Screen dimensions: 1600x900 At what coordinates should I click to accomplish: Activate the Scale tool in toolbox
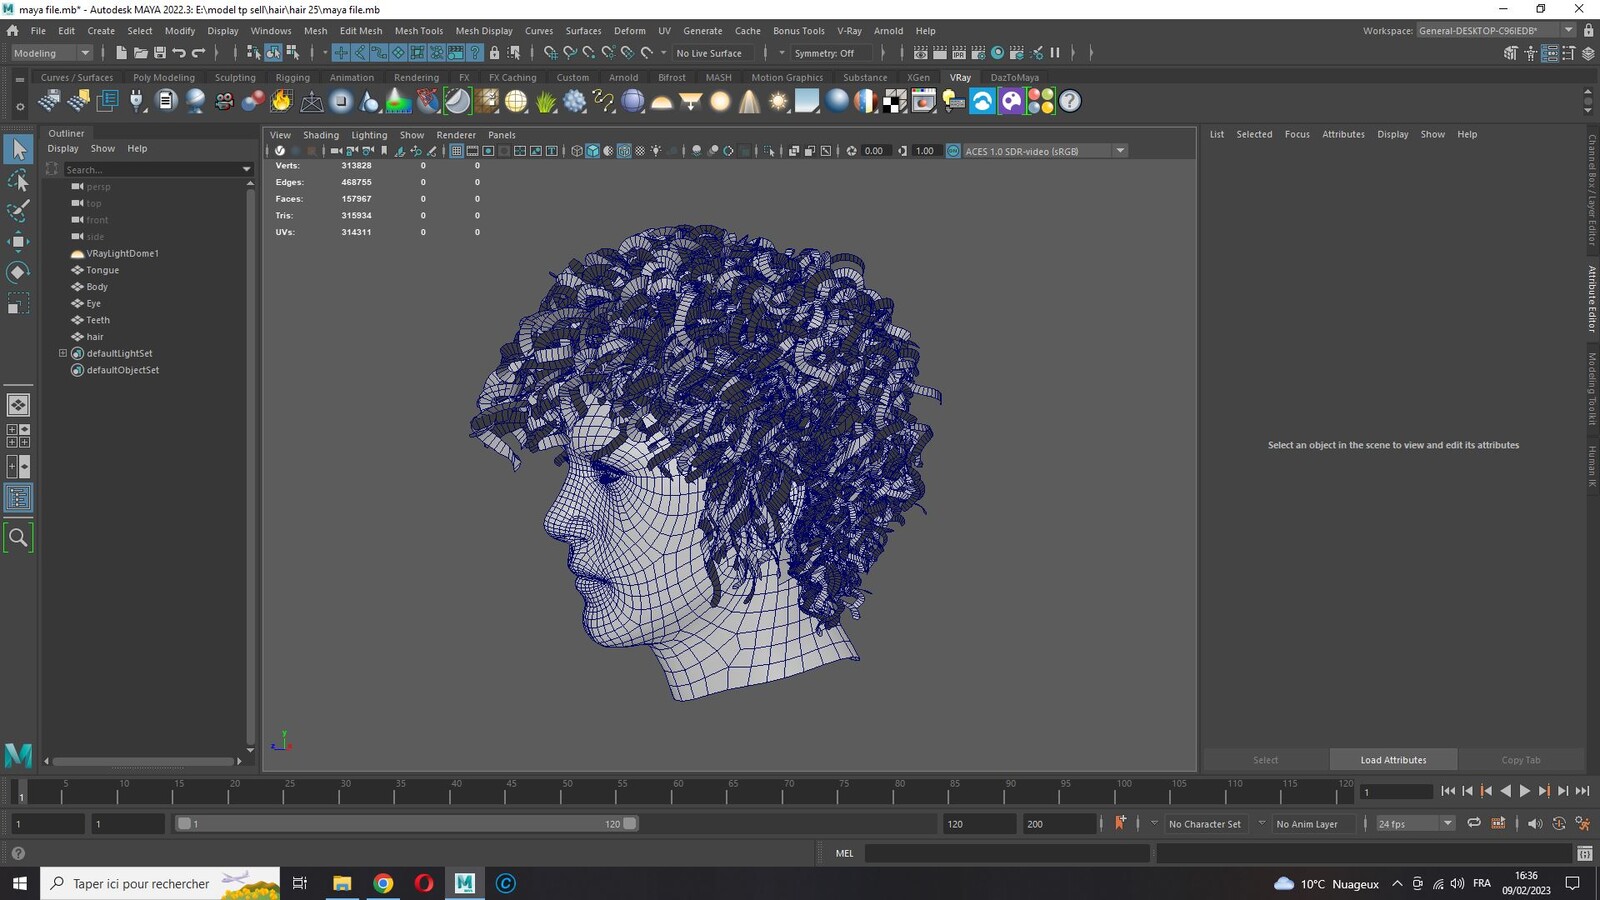pyautogui.click(x=18, y=303)
